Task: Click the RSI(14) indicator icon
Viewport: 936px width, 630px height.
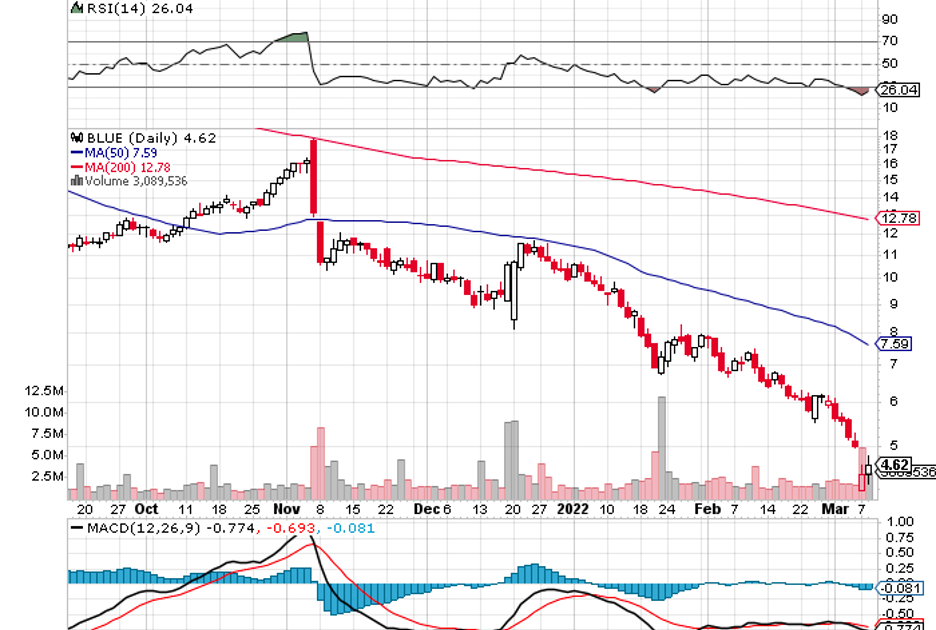Action: 75,7
